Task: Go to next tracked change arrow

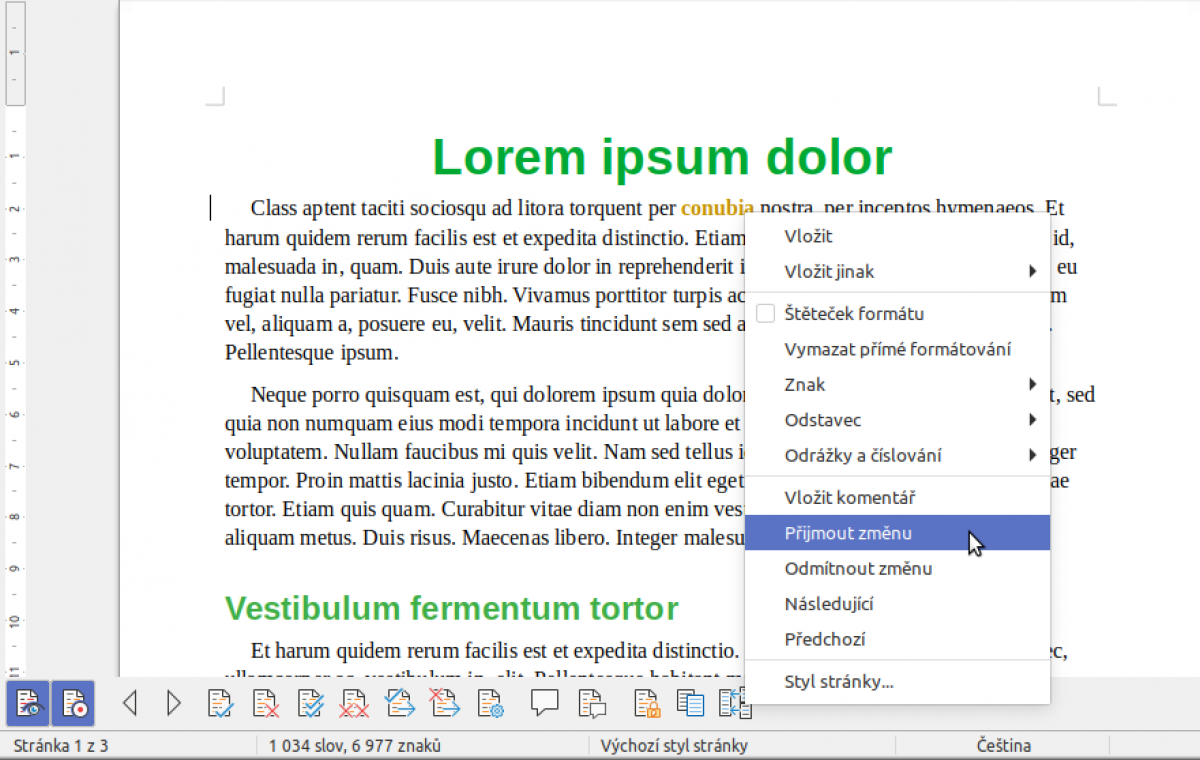Action: point(174,703)
